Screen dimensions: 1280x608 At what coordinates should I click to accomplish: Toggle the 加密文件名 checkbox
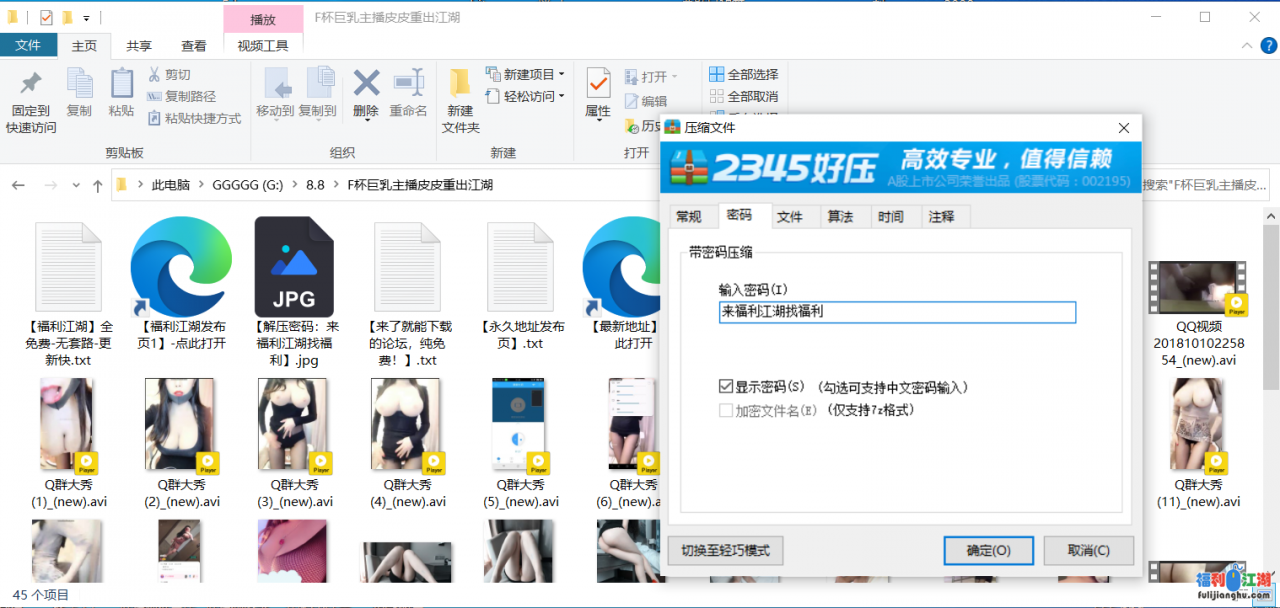[x=726, y=410]
